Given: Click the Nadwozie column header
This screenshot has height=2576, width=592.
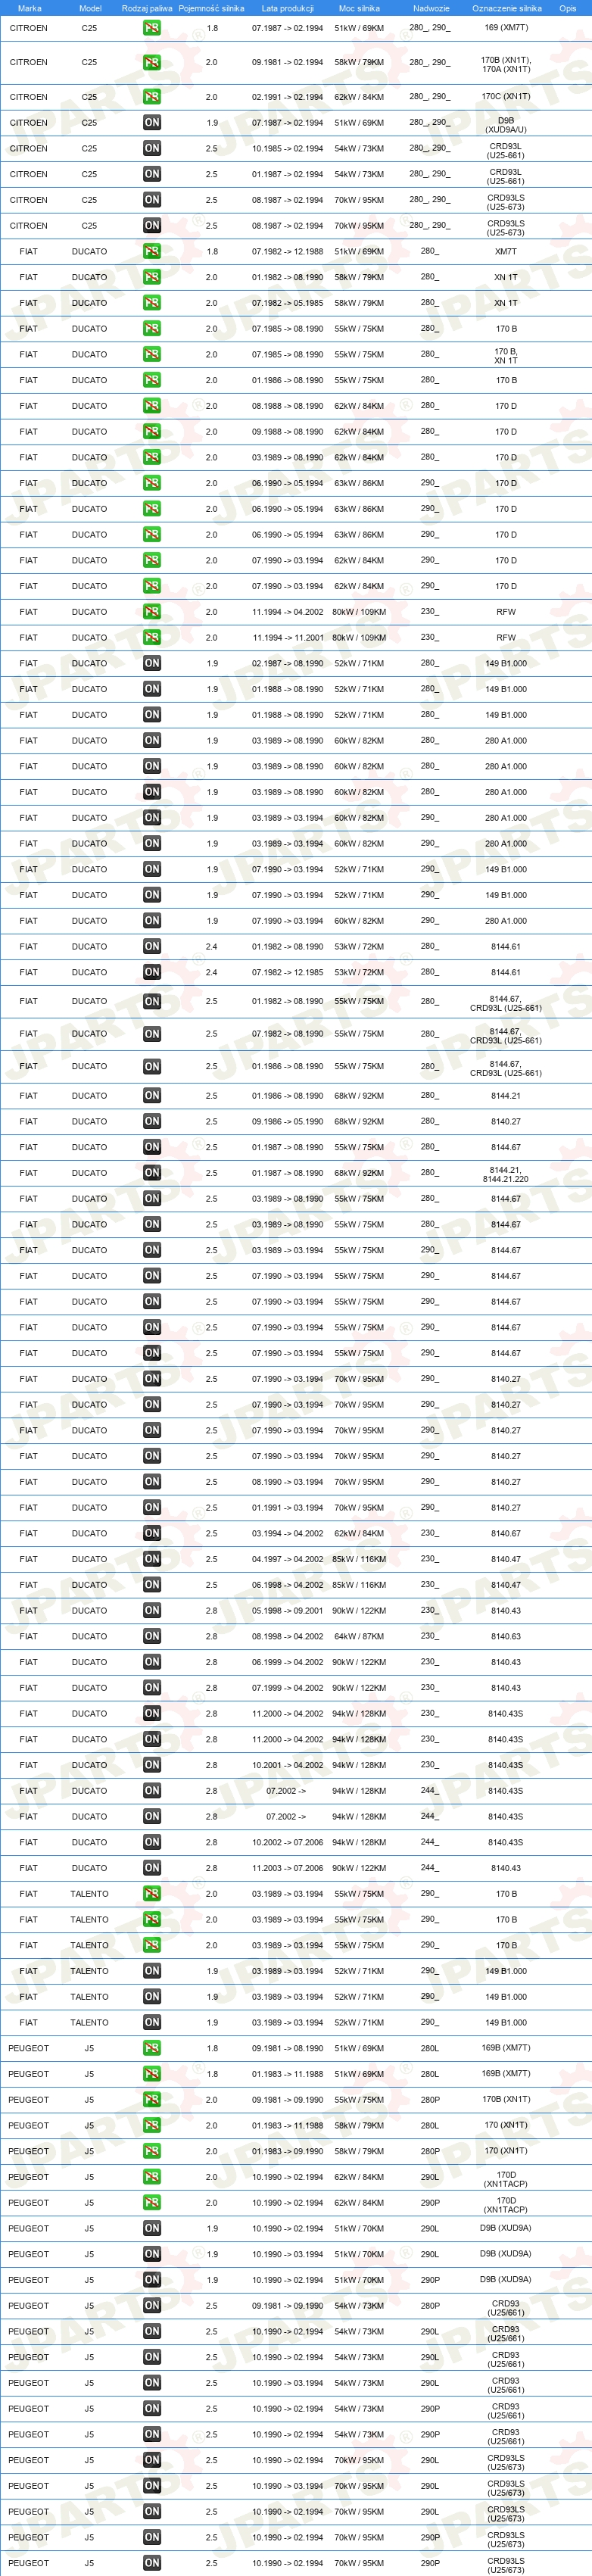Looking at the screenshot, I should click(x=431, y=8).
